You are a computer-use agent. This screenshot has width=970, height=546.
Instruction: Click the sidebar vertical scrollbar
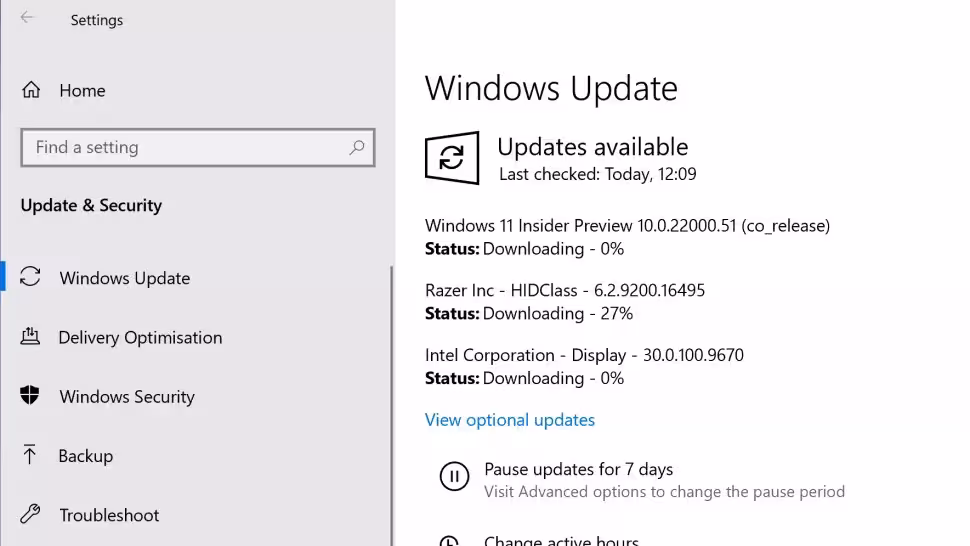coord(392,406)
